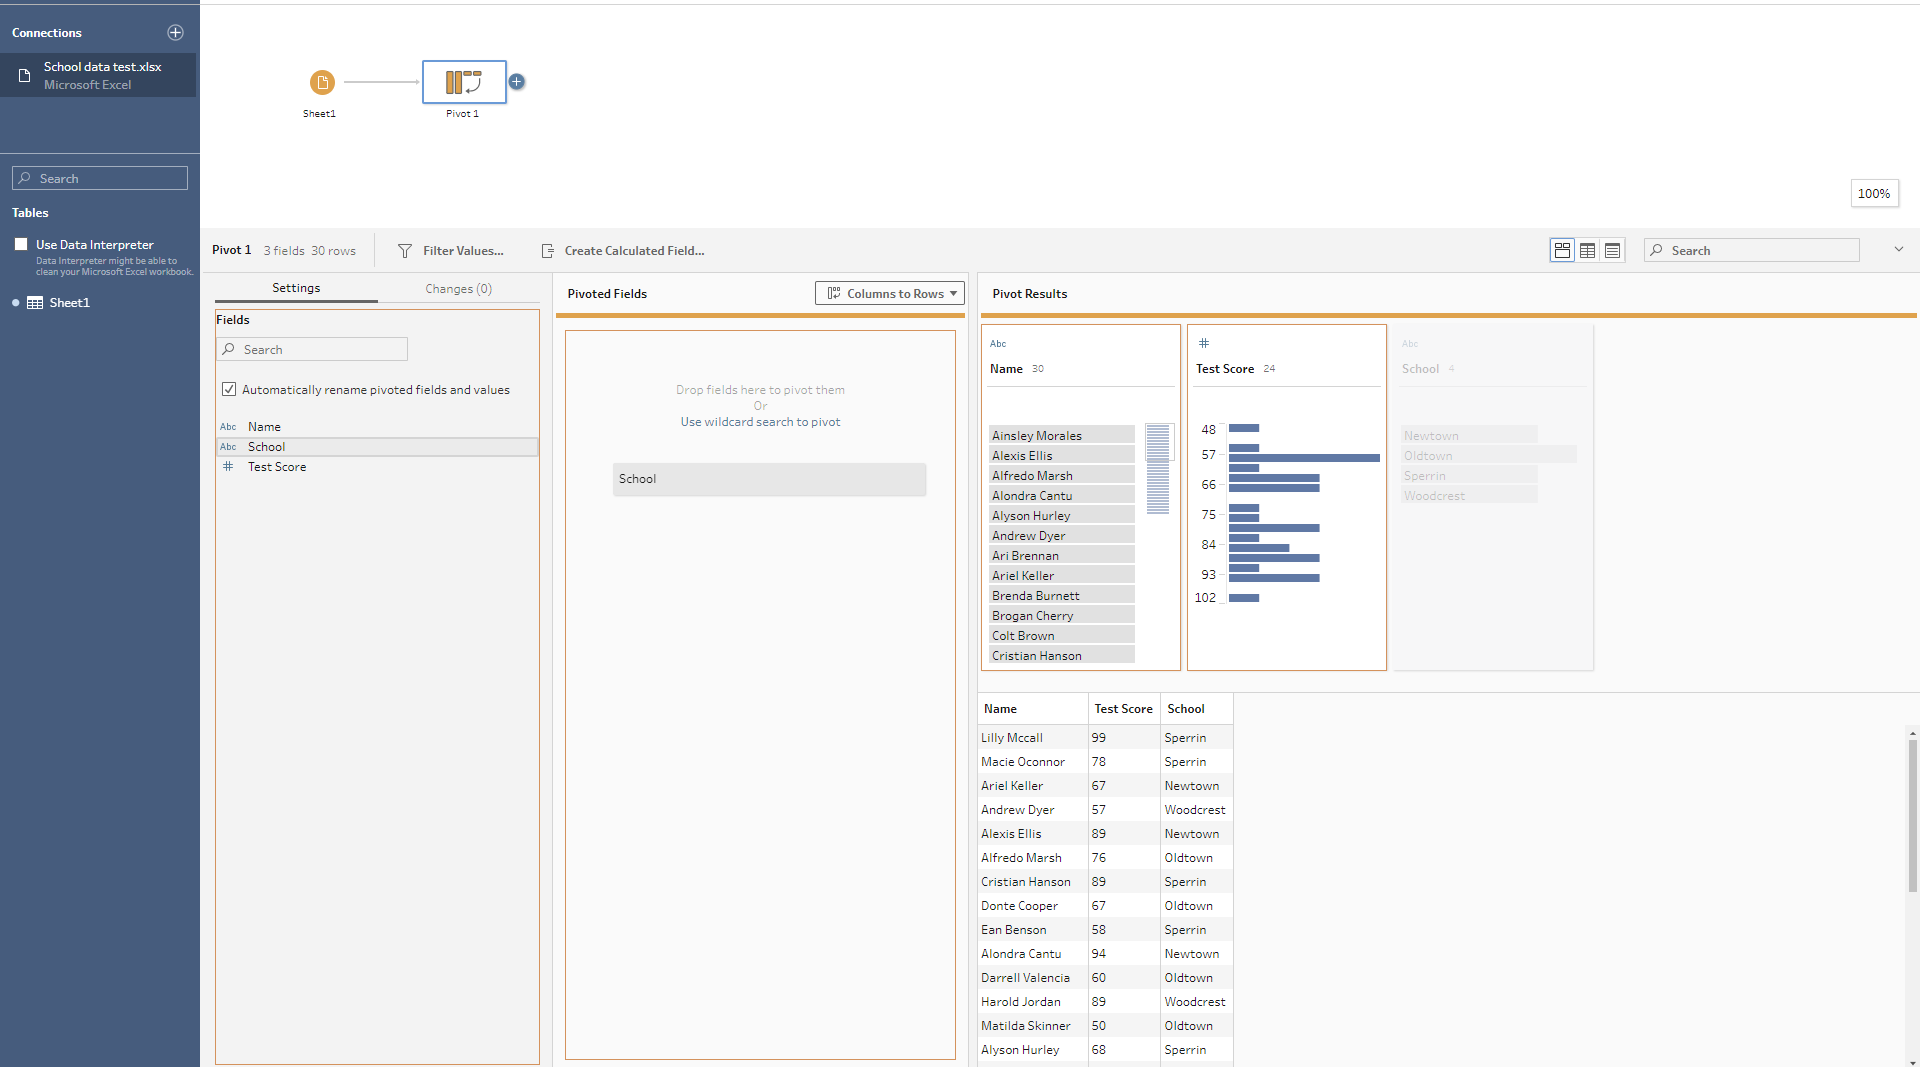Click Use wildcard search to pivot link
This screenshot has height=1067, width=1920.
coord(760,422)
